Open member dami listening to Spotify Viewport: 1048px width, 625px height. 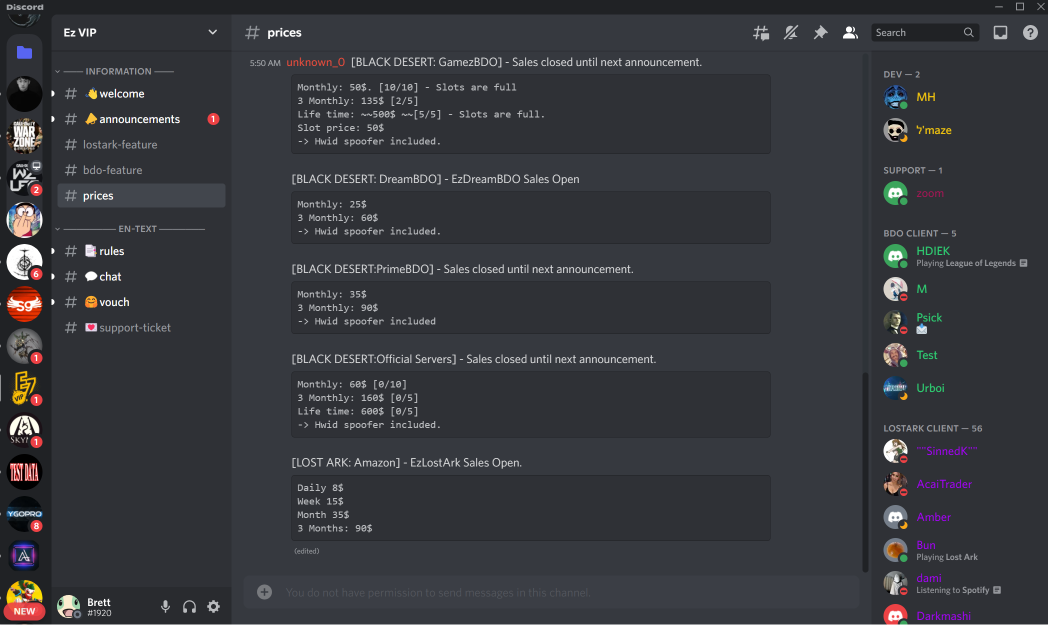(957, 583)
